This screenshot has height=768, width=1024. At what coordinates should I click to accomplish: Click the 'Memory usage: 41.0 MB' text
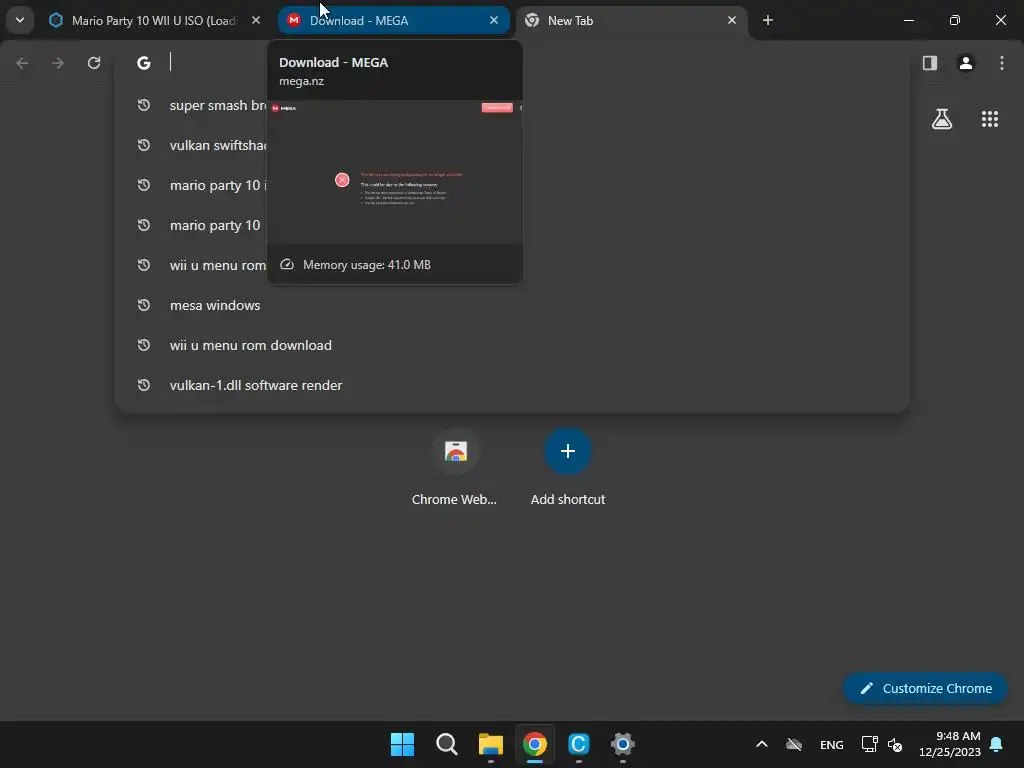(x=366, y=264)
